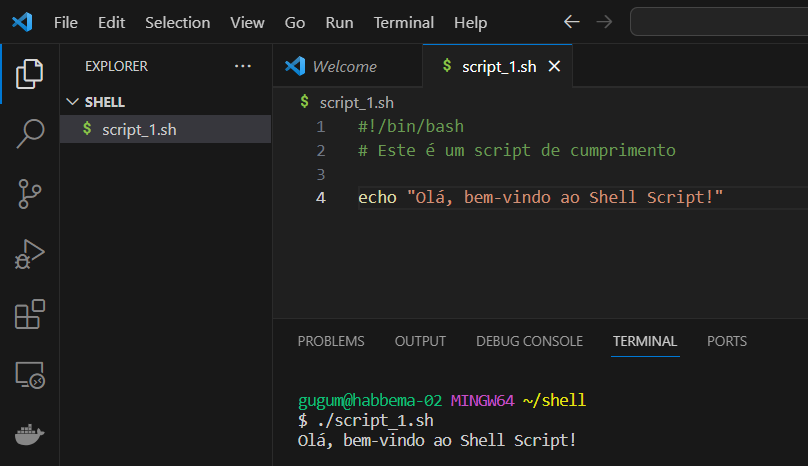Viewport: 808px width, 466px height.
Task: Close the script_1.sh editor tab
Action: pos(554,66)
